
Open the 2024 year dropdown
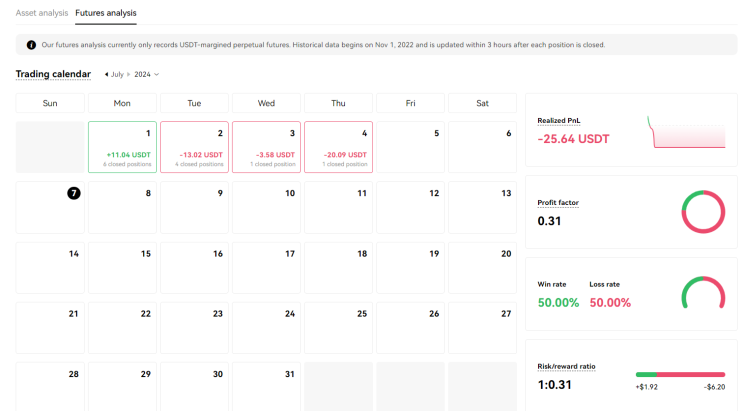[x=146, y=74]
